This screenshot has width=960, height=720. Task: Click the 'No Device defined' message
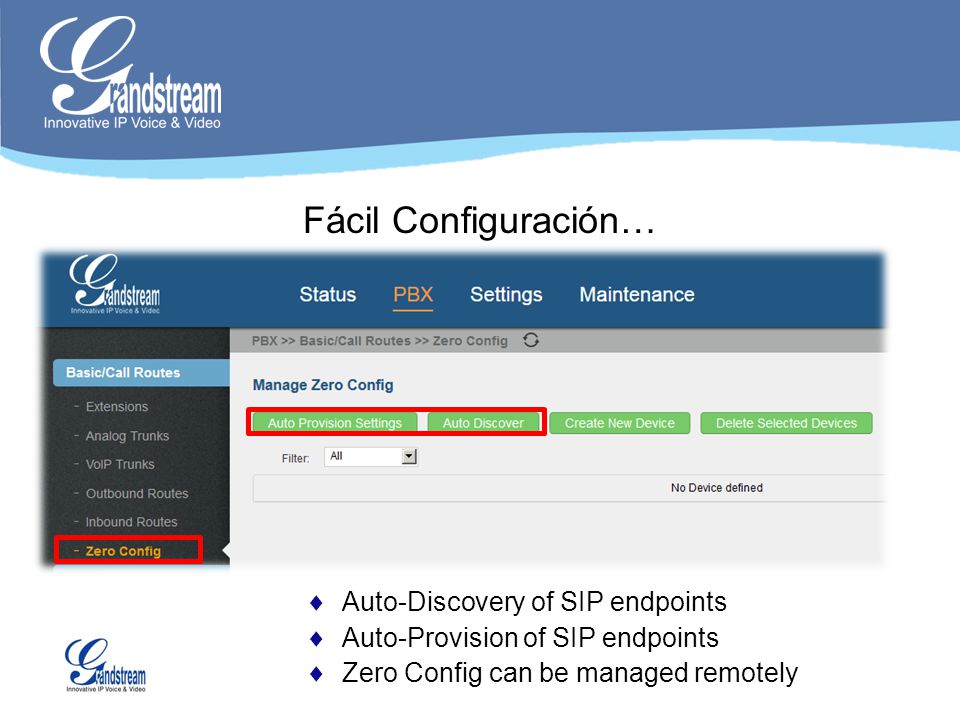[x=717, y=488]
